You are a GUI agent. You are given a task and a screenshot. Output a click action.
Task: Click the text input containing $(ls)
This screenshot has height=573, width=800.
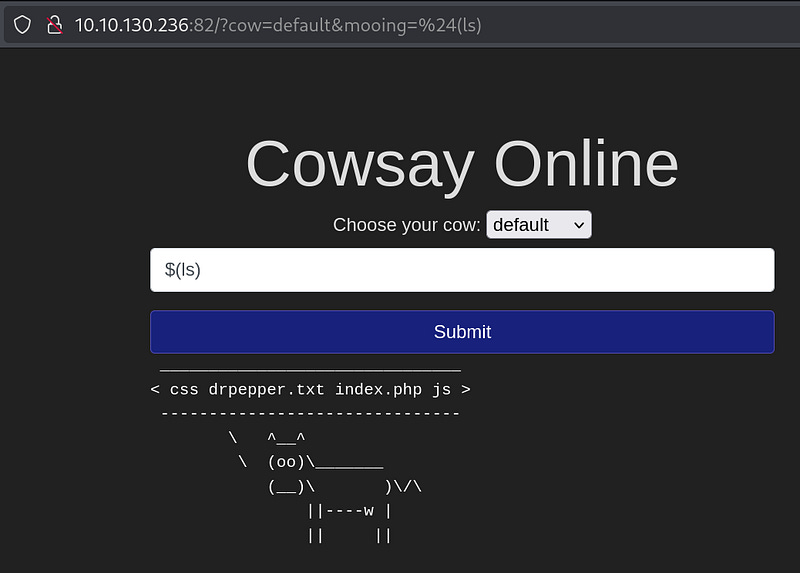[x=462, y=270]
